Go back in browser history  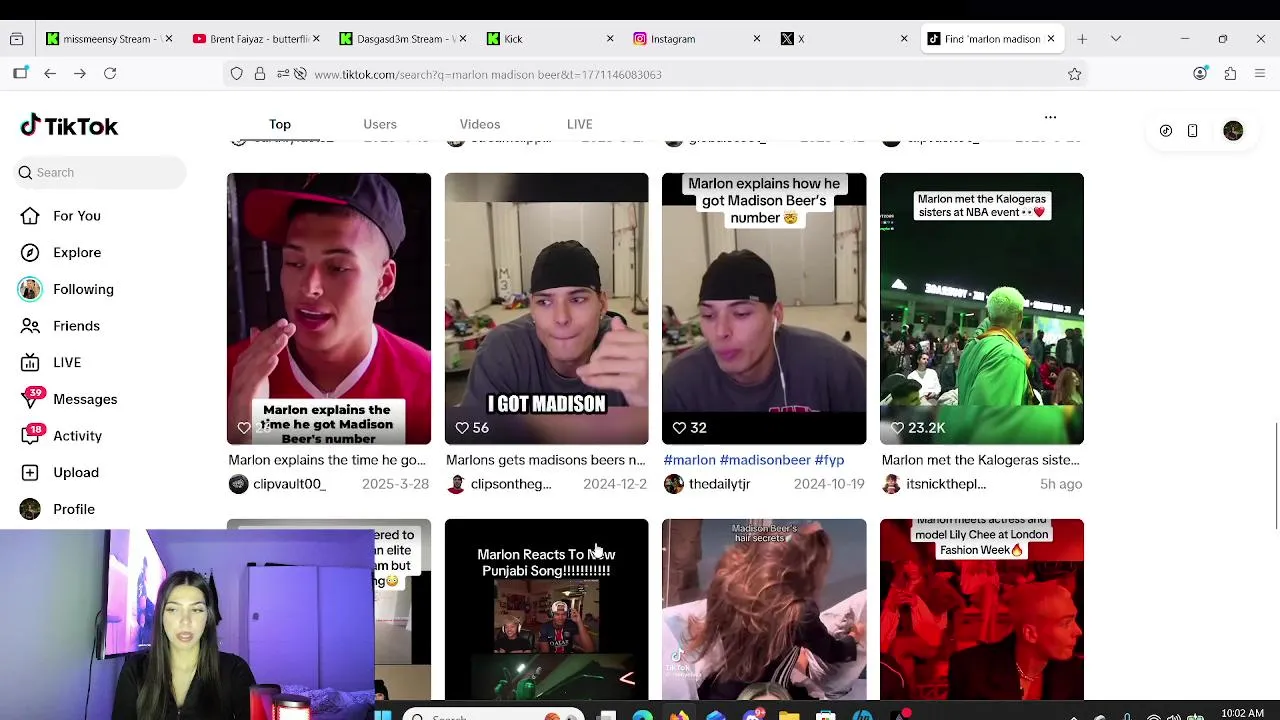50,73
